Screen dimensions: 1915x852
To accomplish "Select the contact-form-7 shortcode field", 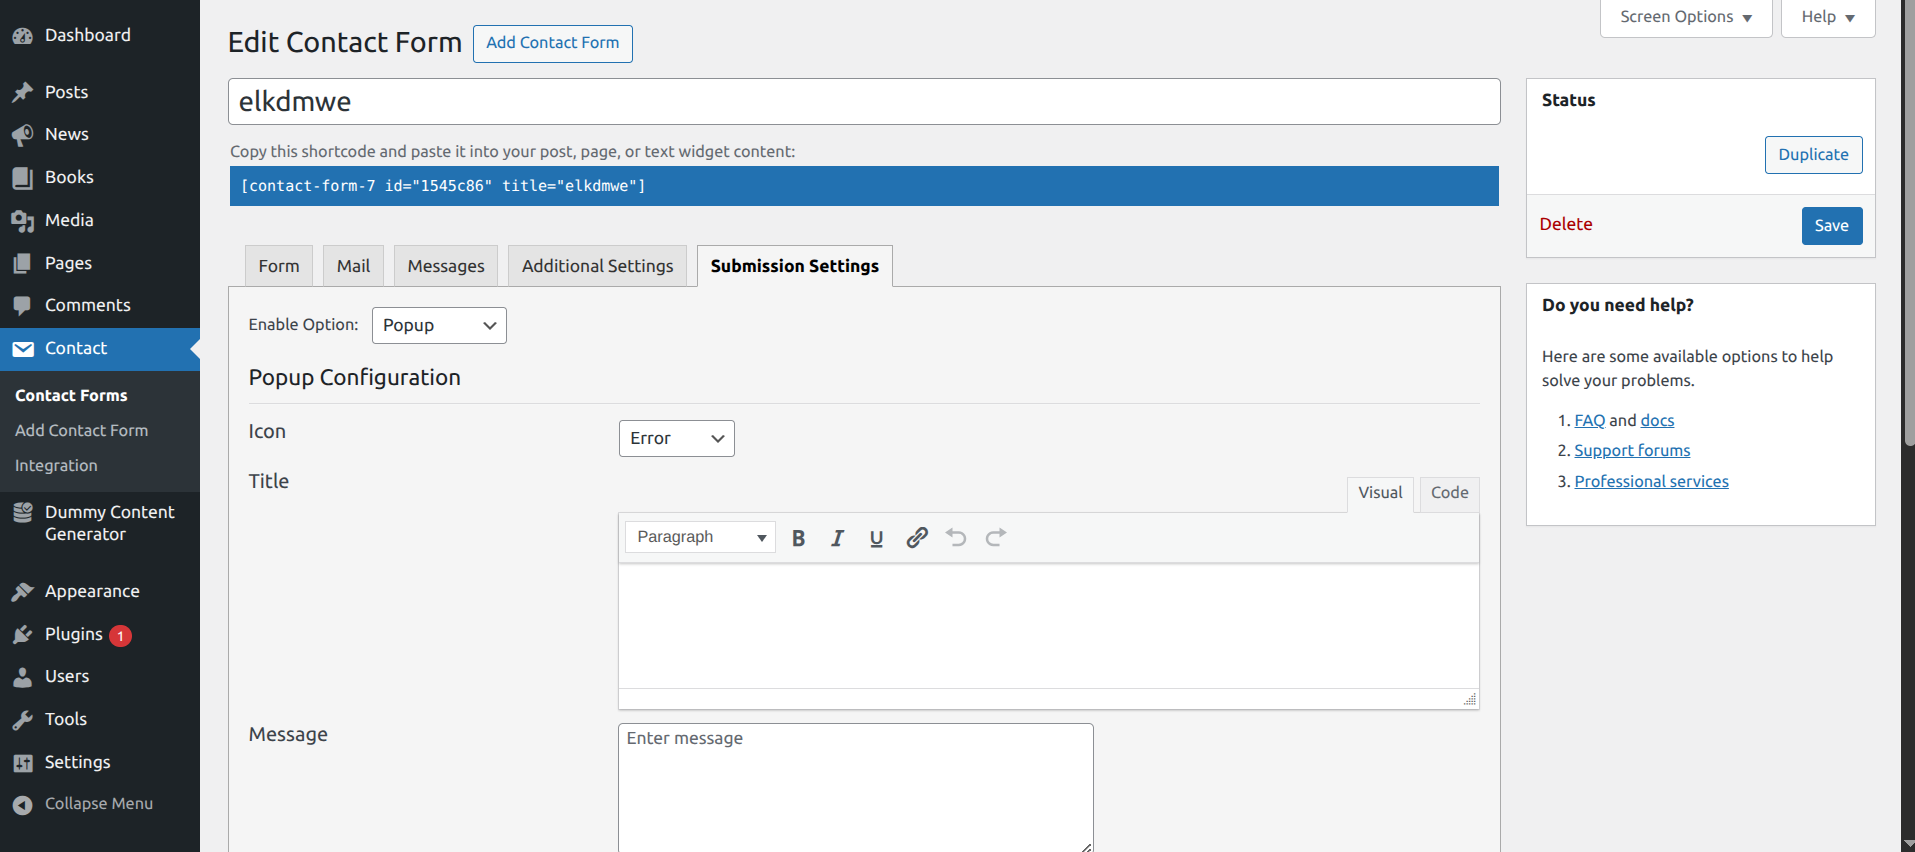I will click(x=864, y=186).
